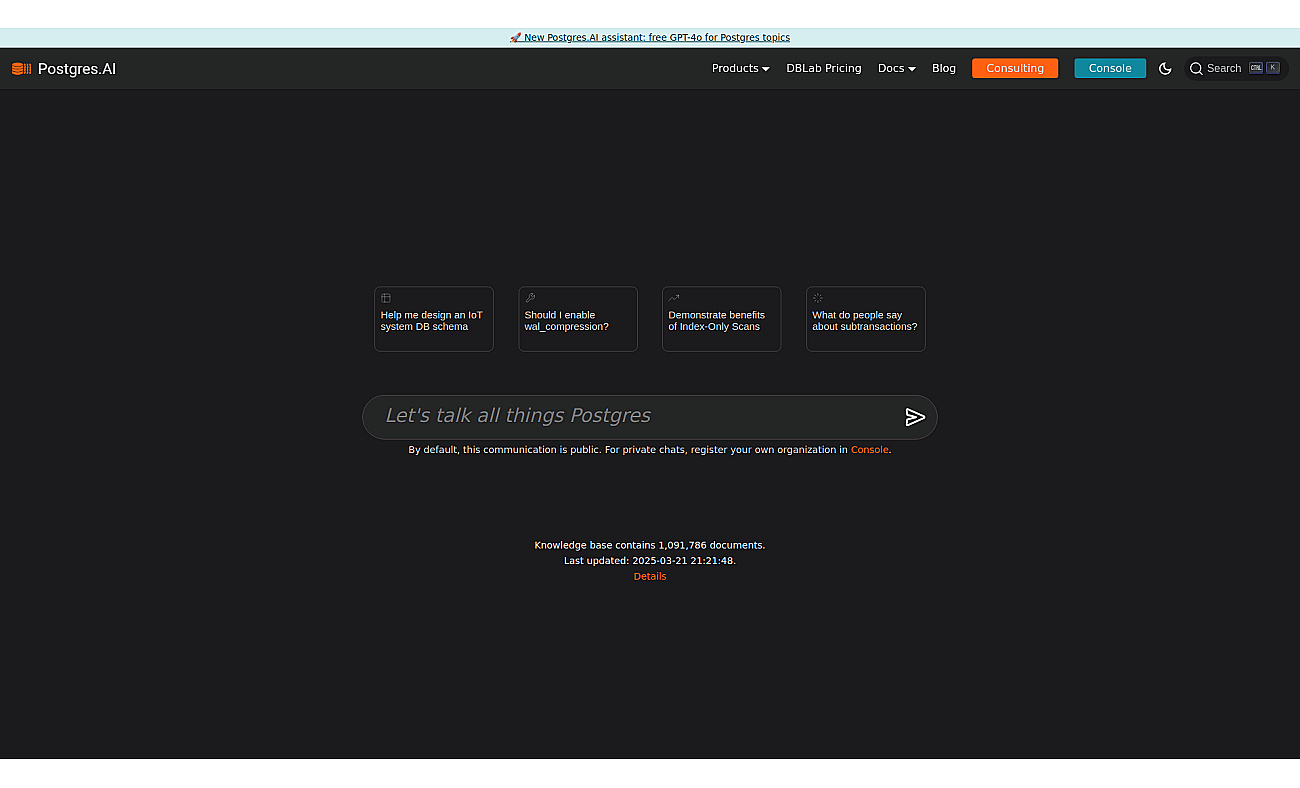Open the Postgres.AI home text link
This screenshot has width=1300, height=788.
77,69
